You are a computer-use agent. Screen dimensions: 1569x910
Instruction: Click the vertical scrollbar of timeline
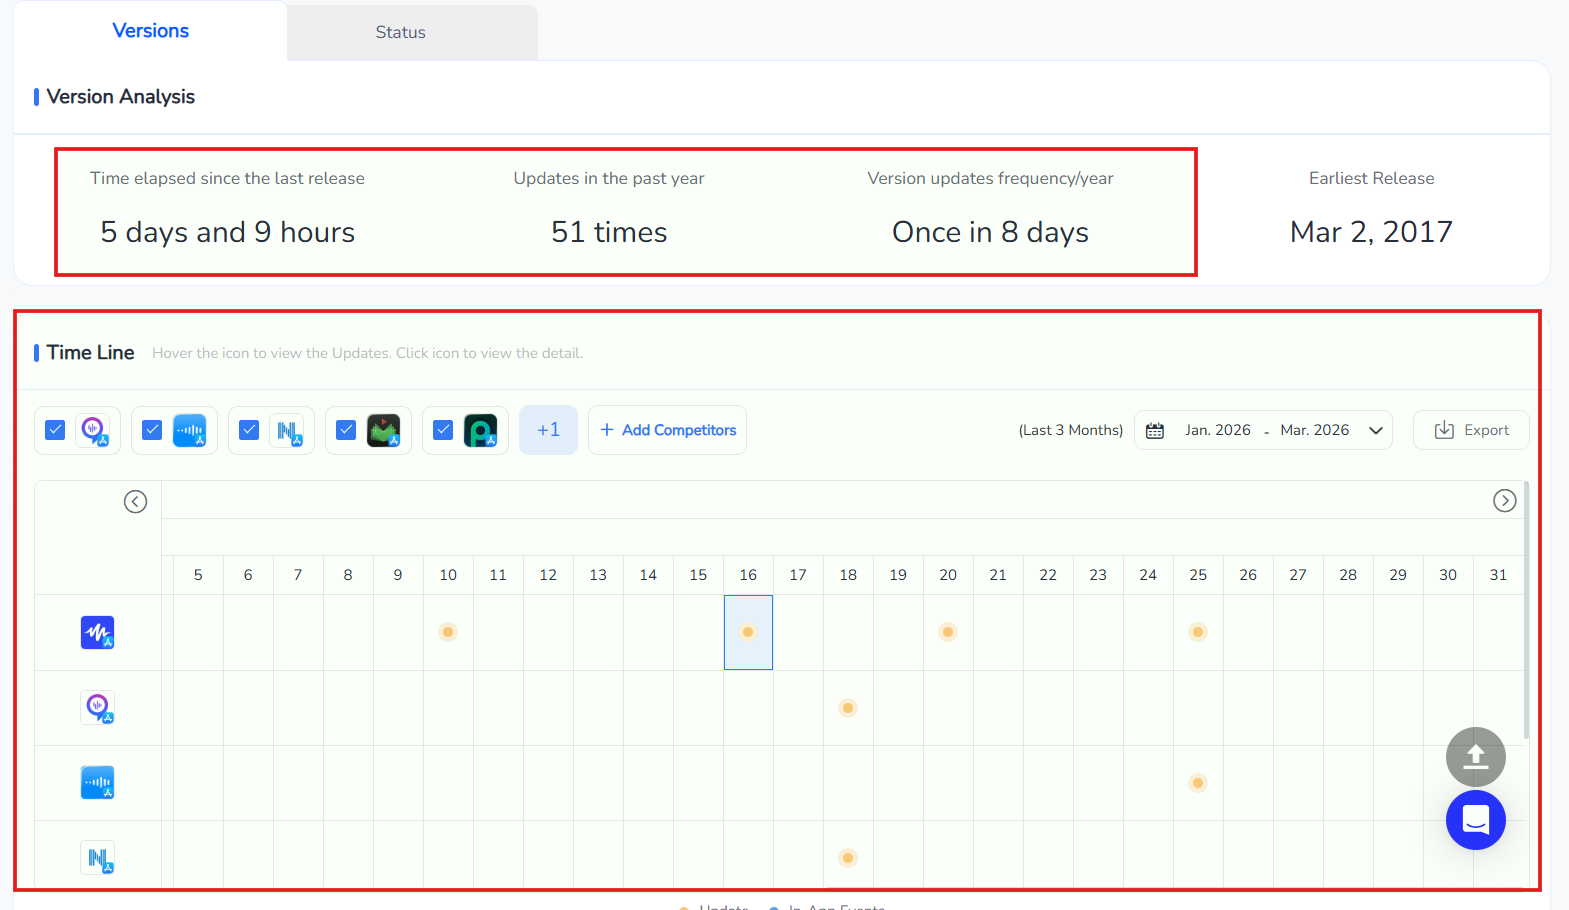coord(1526,620)
